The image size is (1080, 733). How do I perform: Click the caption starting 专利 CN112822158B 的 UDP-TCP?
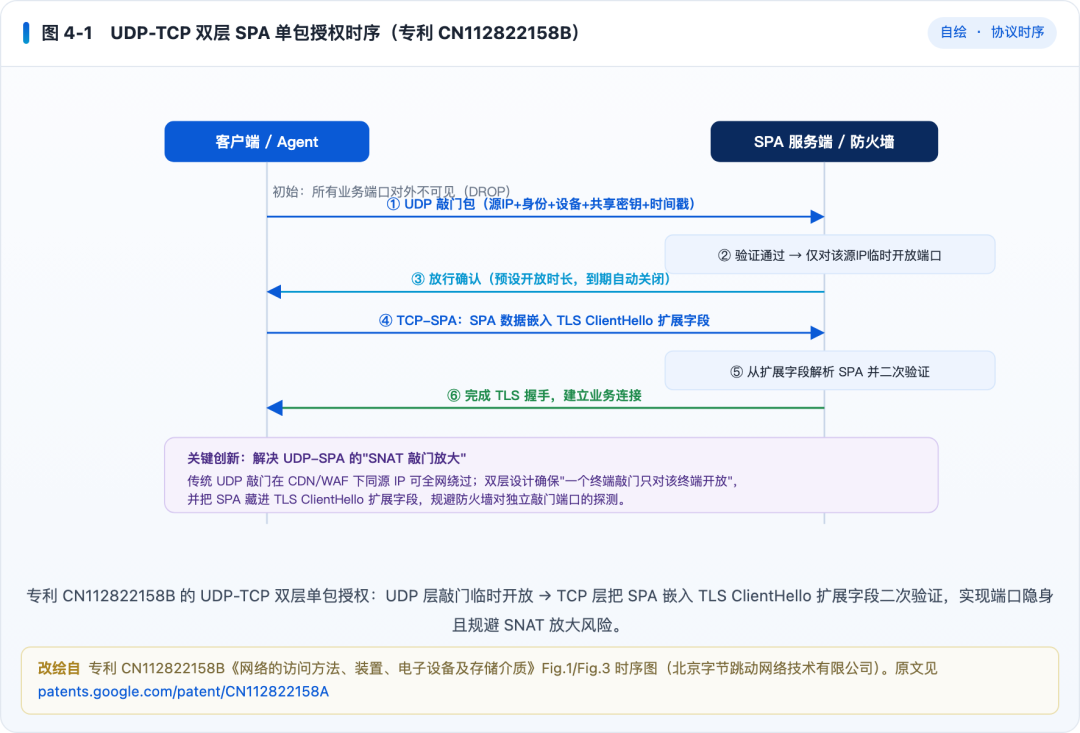[540, 596]
